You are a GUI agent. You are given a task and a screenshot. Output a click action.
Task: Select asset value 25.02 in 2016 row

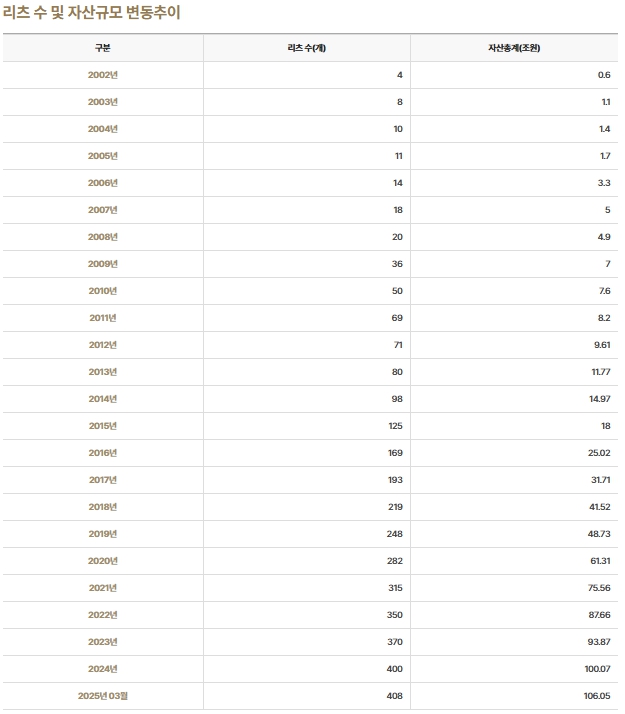tap(599, 453)
